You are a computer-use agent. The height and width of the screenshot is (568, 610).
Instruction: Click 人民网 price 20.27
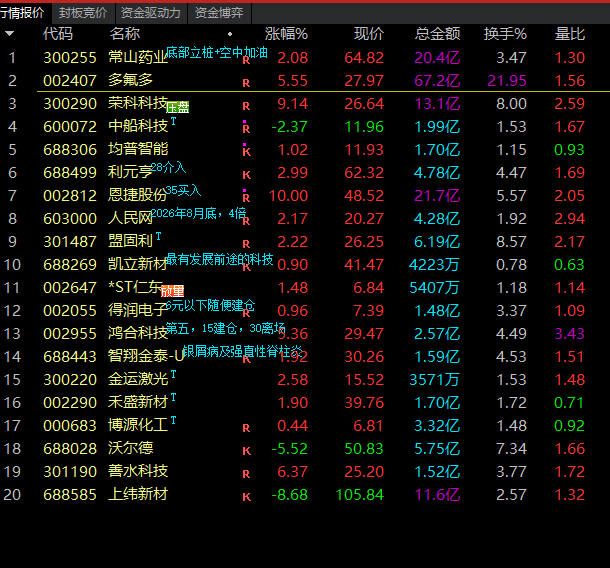click(364, 218)
